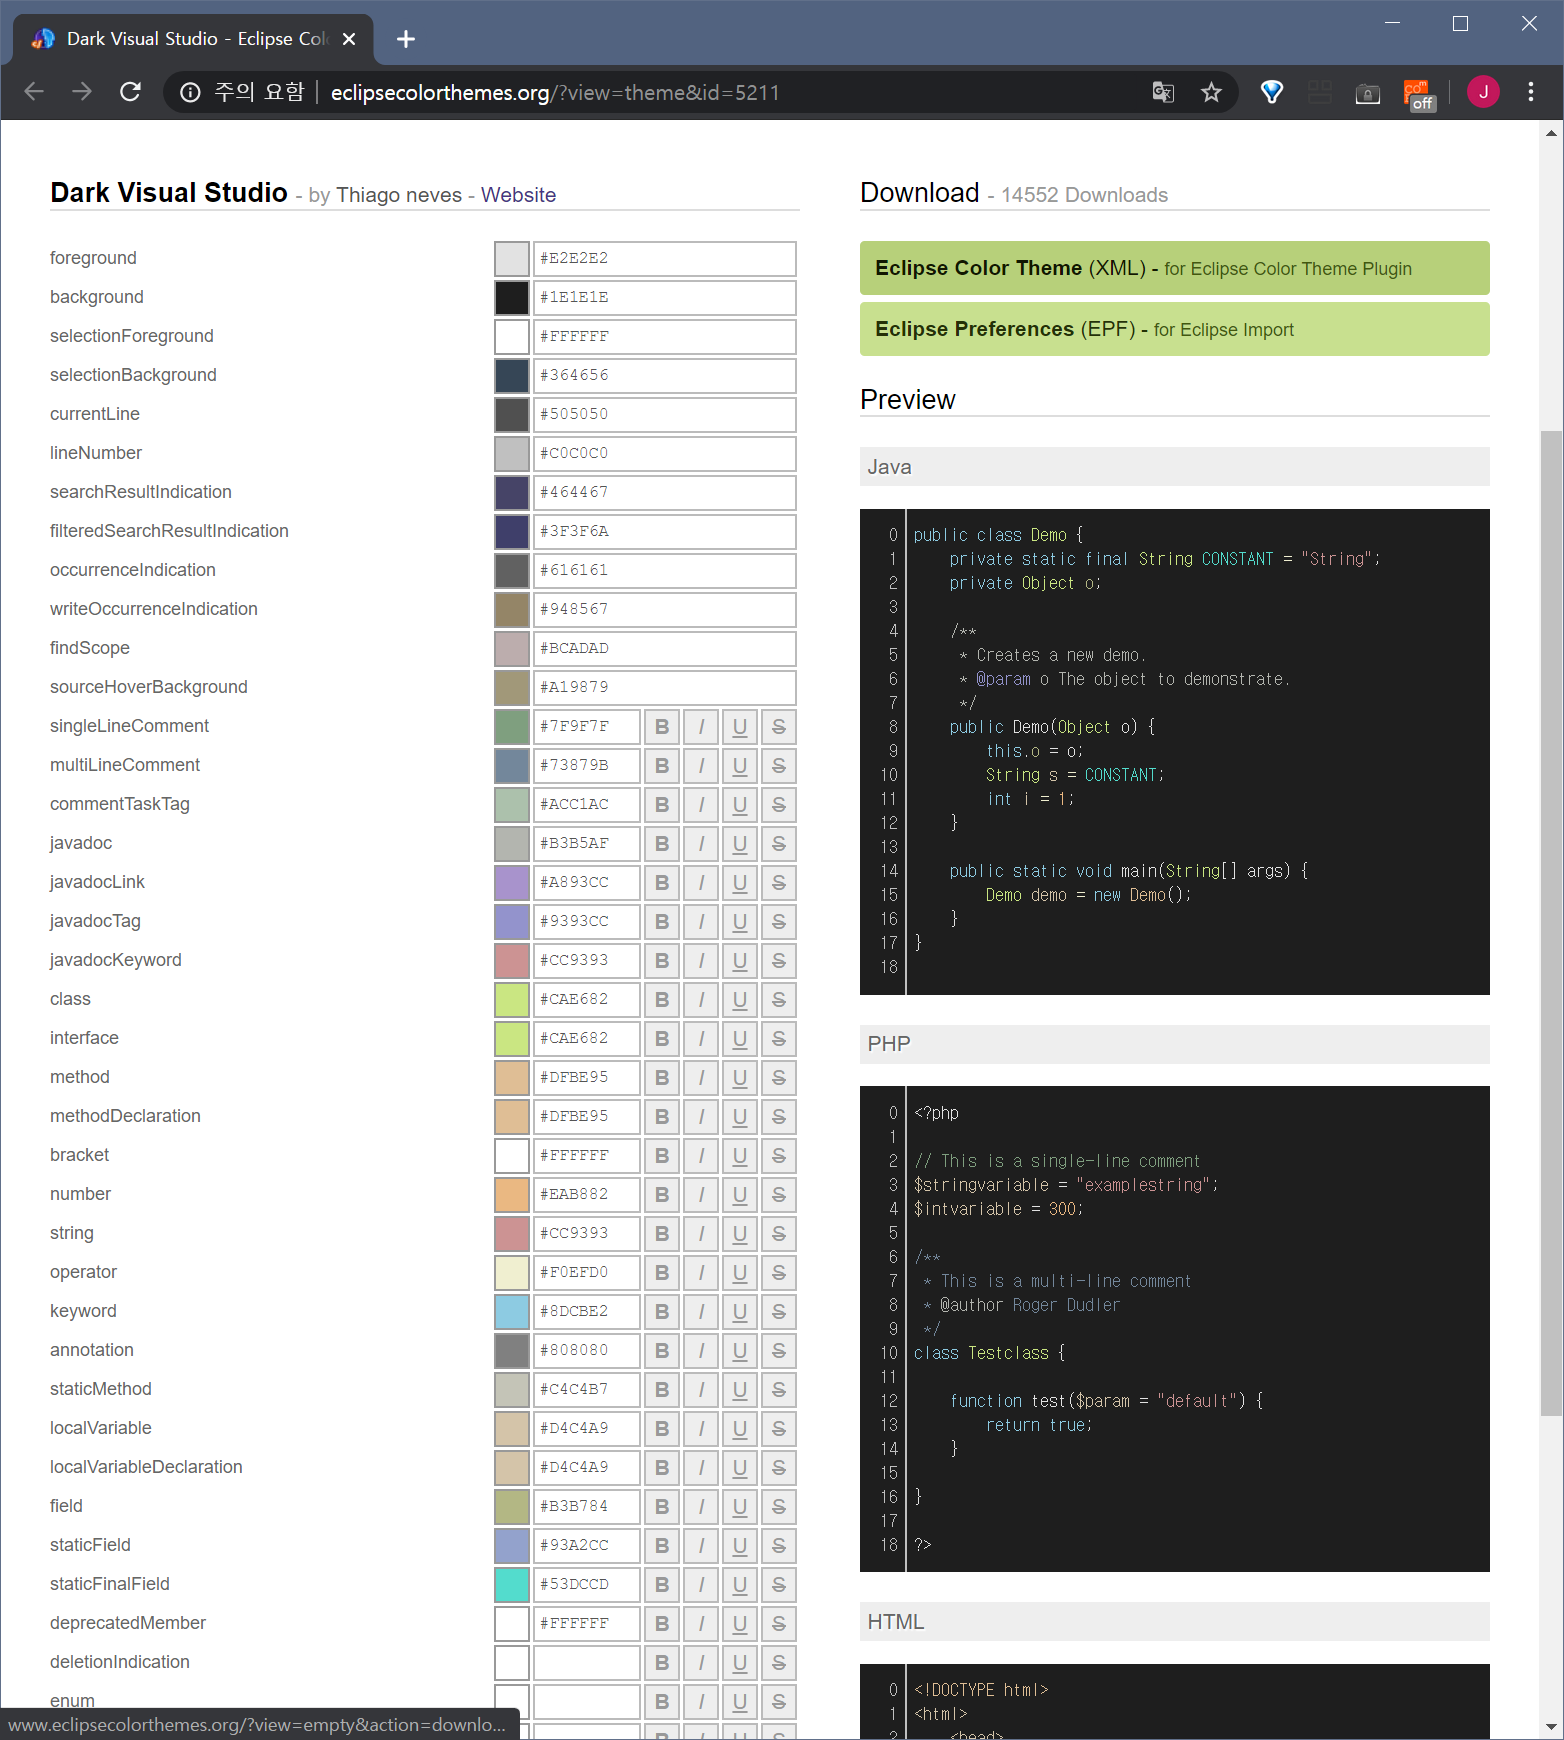
Task: Edit the lineNumber hex value #C0C0C0
Action: tap(665, 454)
